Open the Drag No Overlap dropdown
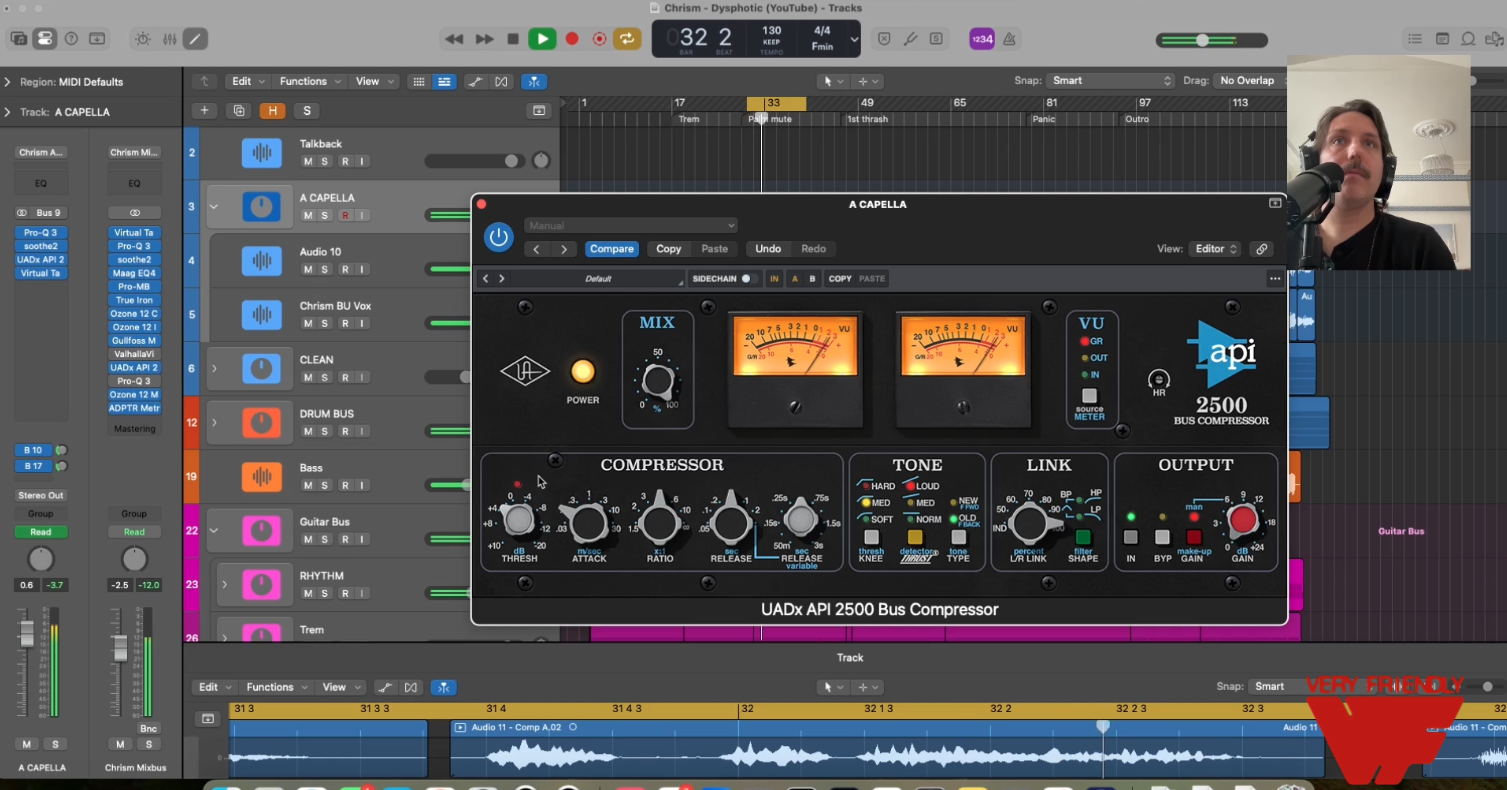 (1250, 80)
